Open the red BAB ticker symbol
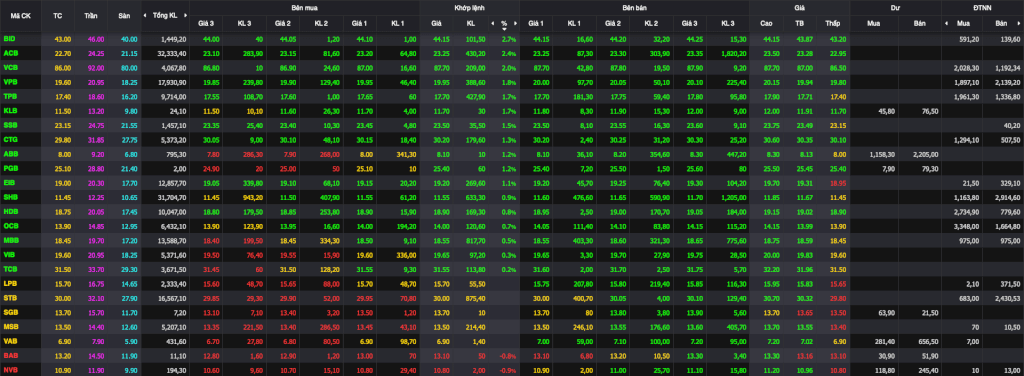Image resolution: width=1024 pixels, height=376 pixels. tap(10, 356)
